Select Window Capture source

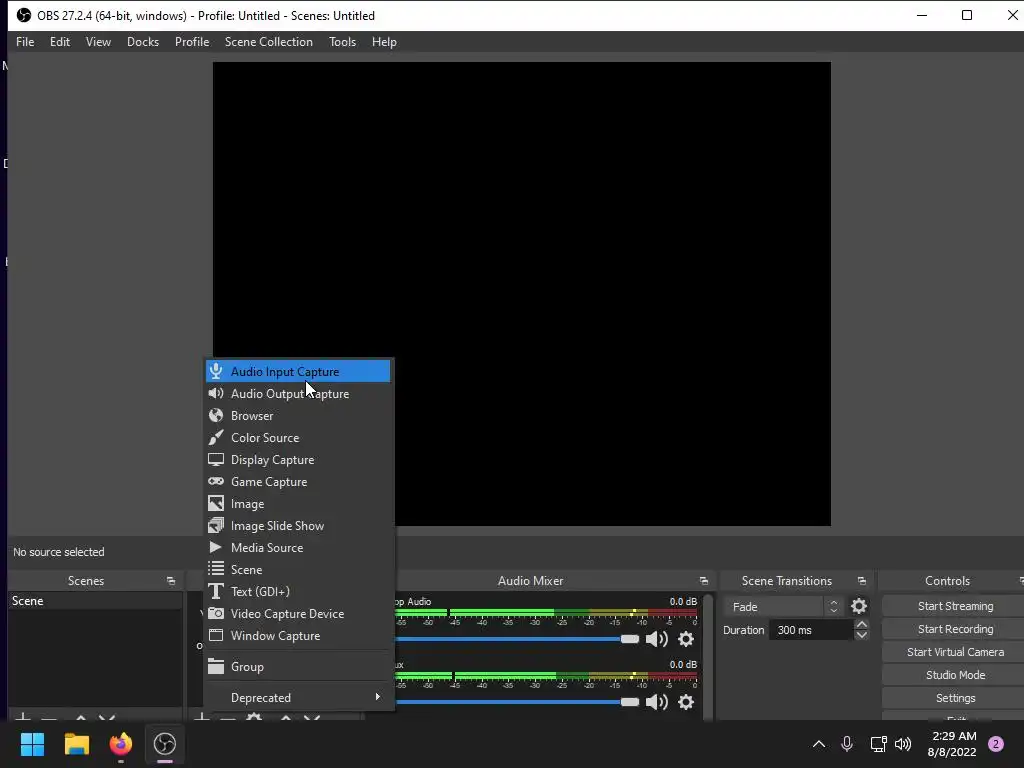click(298, 636)
